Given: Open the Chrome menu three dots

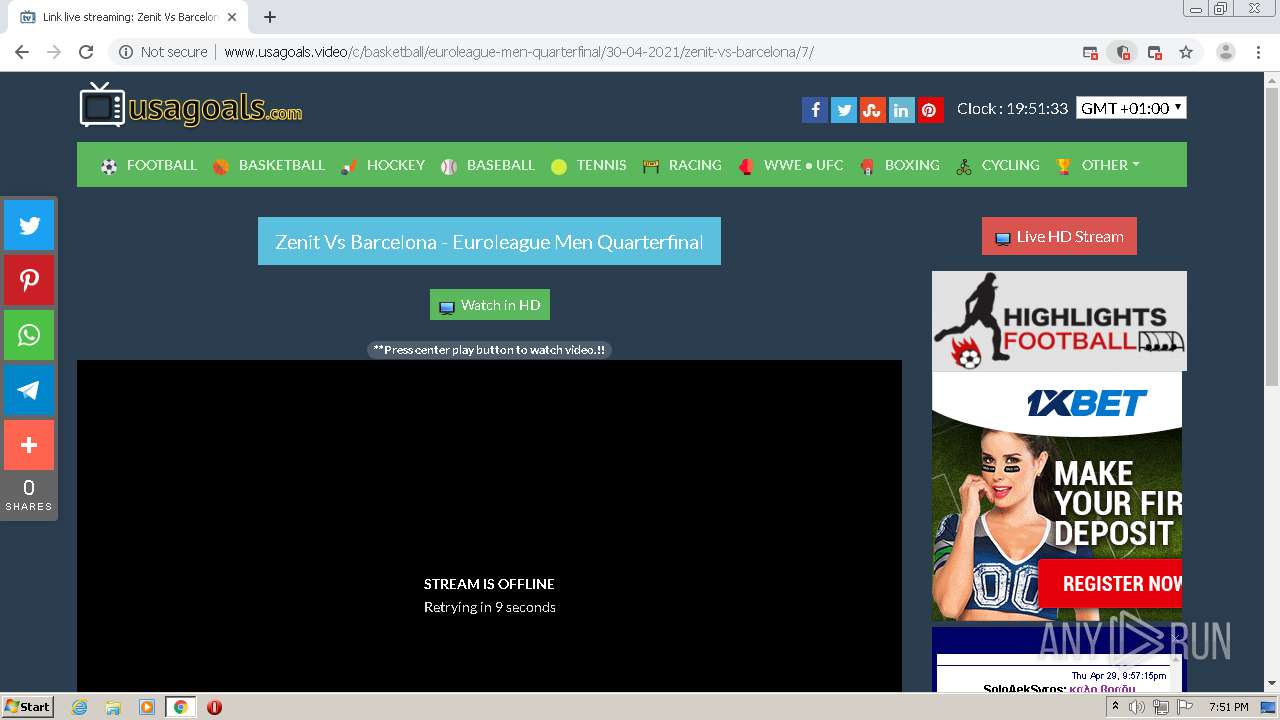Looking at the screenshot, I should [1260, 52].
